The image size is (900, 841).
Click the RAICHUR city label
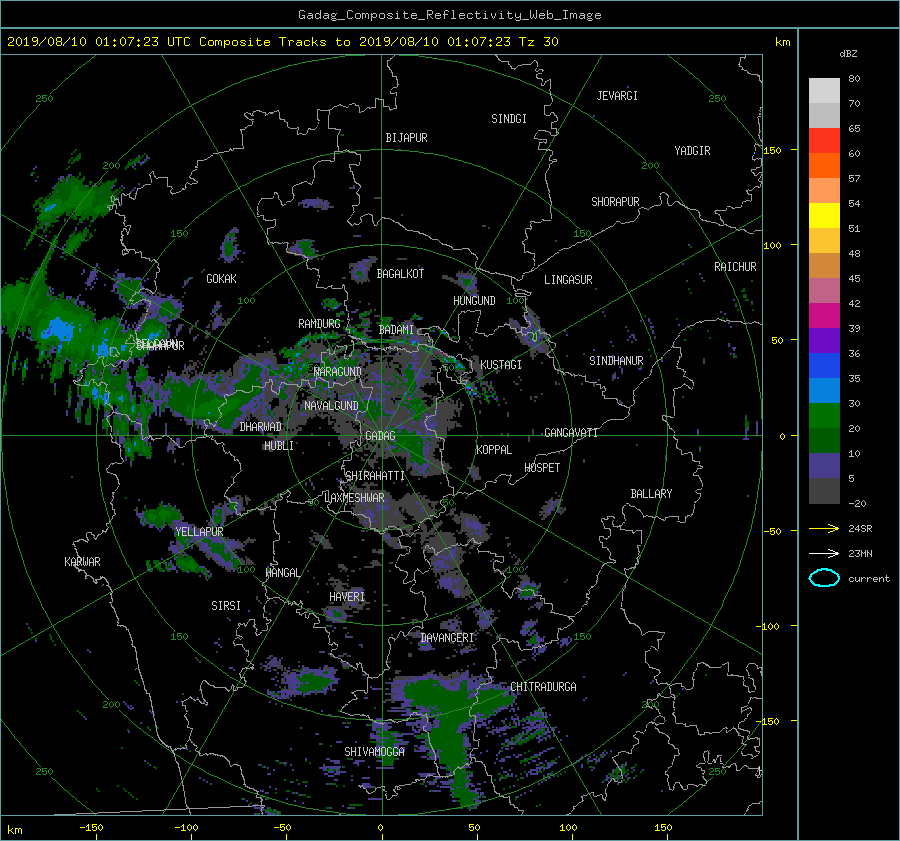pos(735,267)
